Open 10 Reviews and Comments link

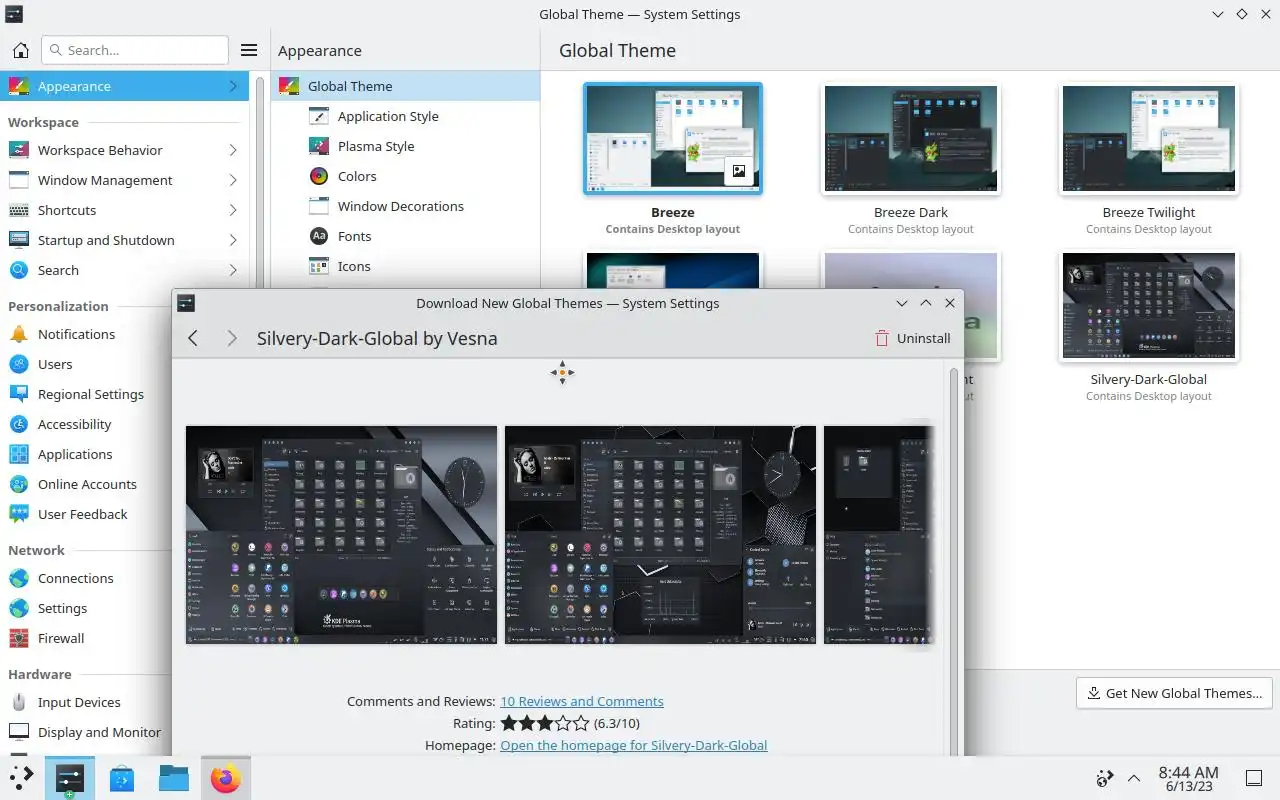[582, 701]
